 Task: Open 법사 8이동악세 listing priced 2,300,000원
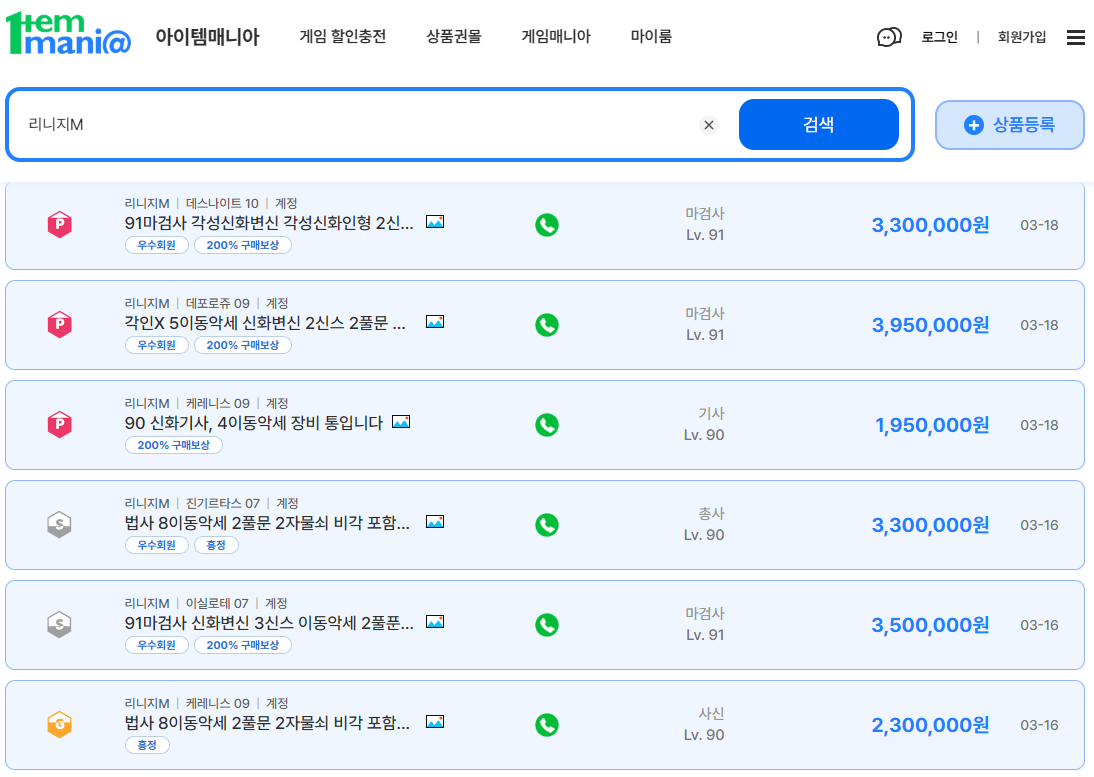pyautogui.click(x=267, y=723)
